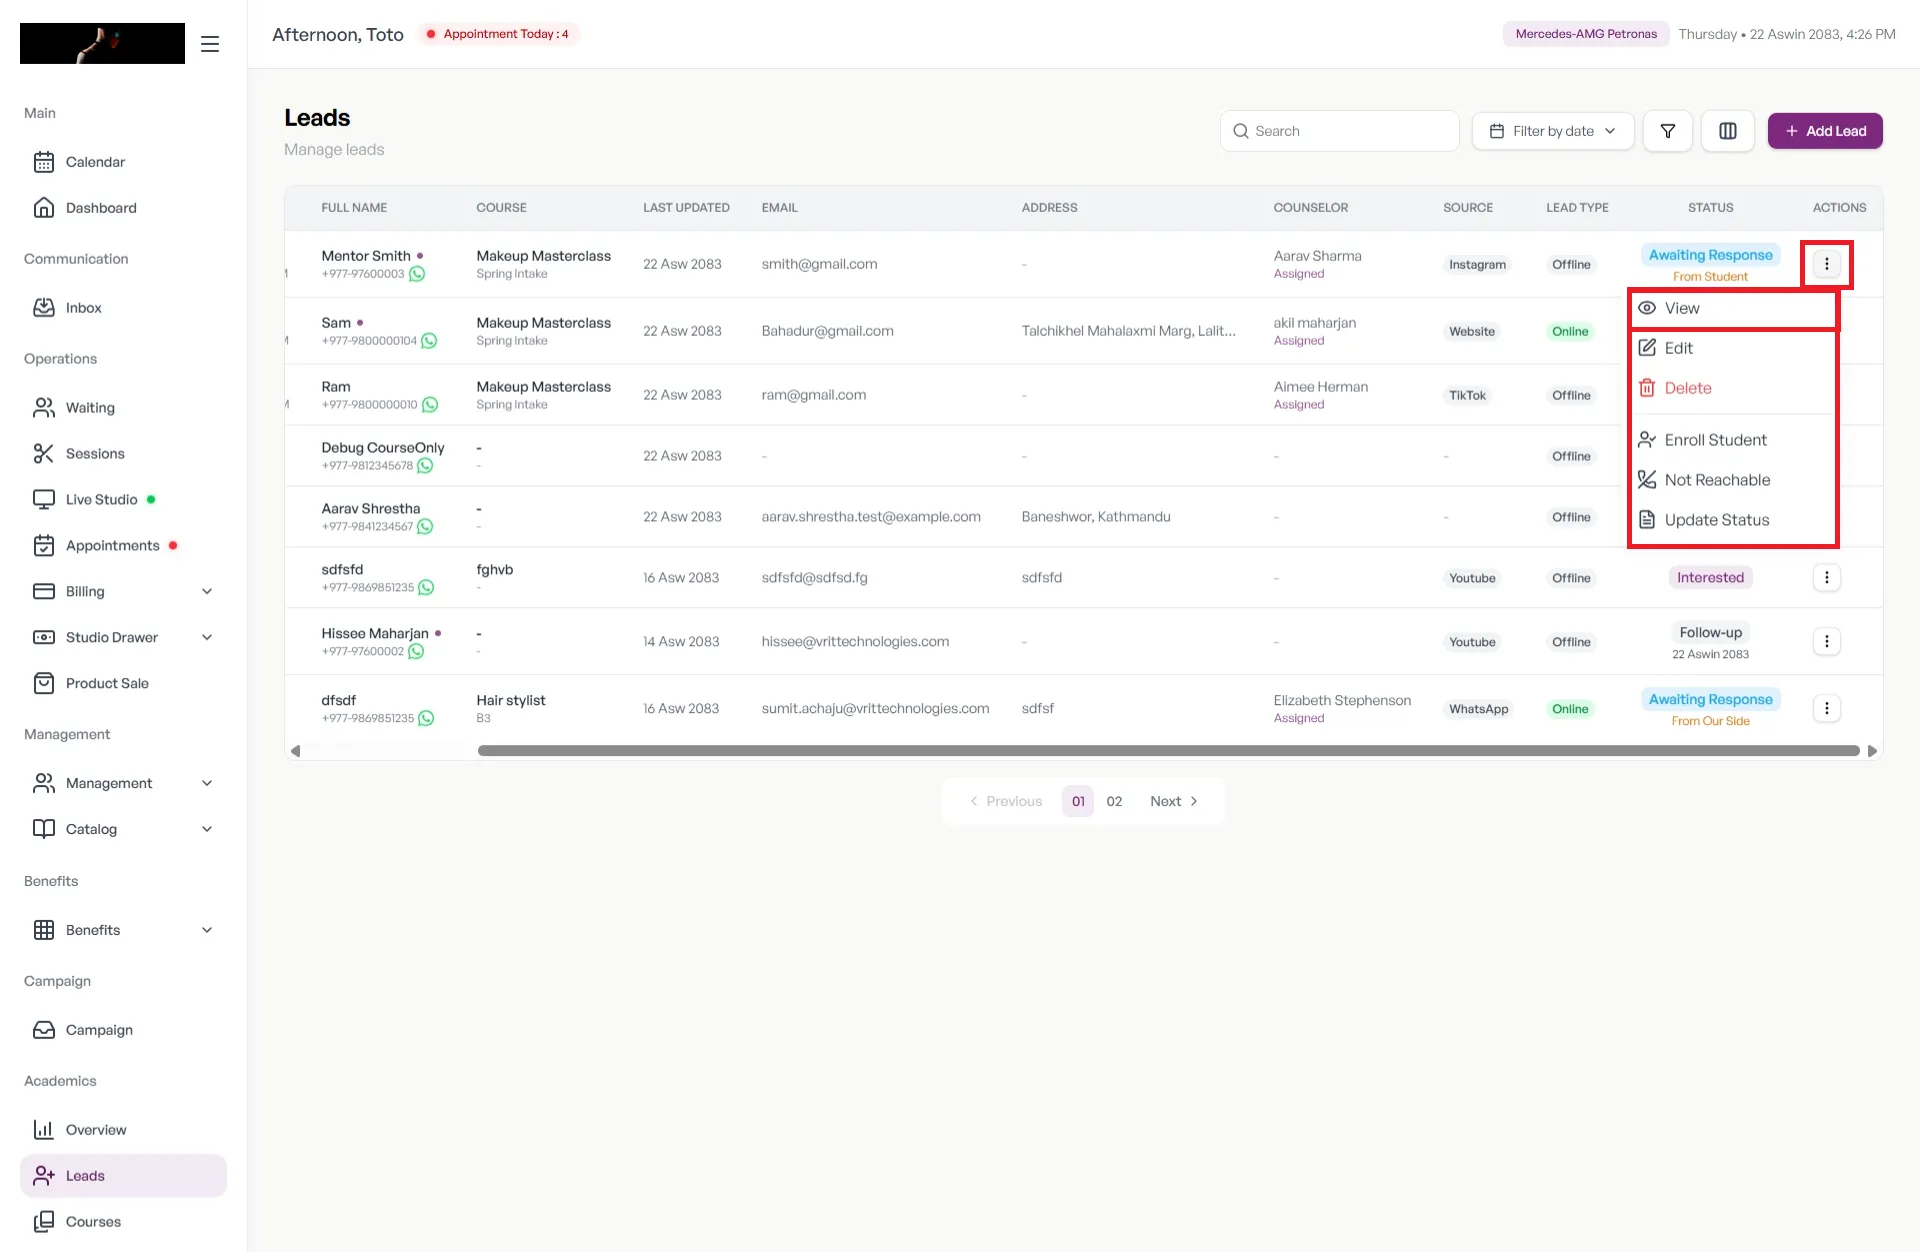Open WhatsApp icon for Mentor Smith

417,274
